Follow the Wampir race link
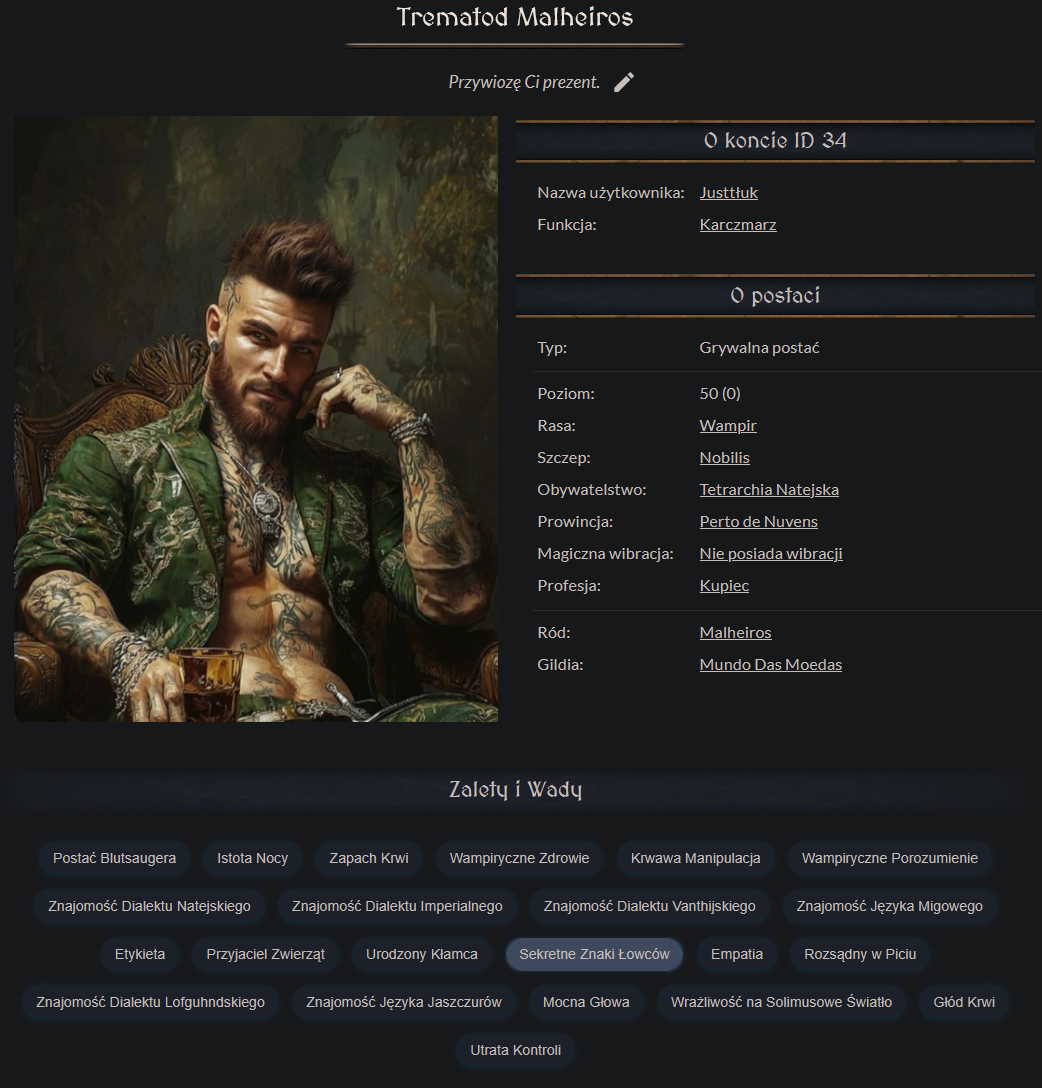 tap(728, 425)
